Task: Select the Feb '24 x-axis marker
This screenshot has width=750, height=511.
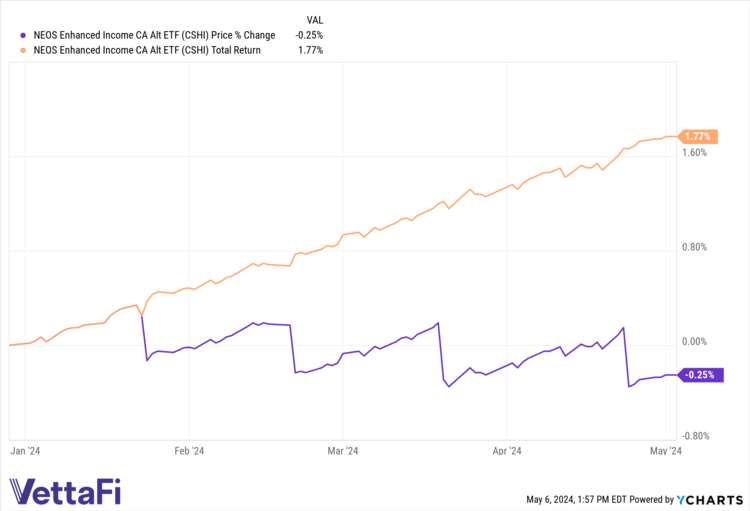Action: click(x=189, y=451)
